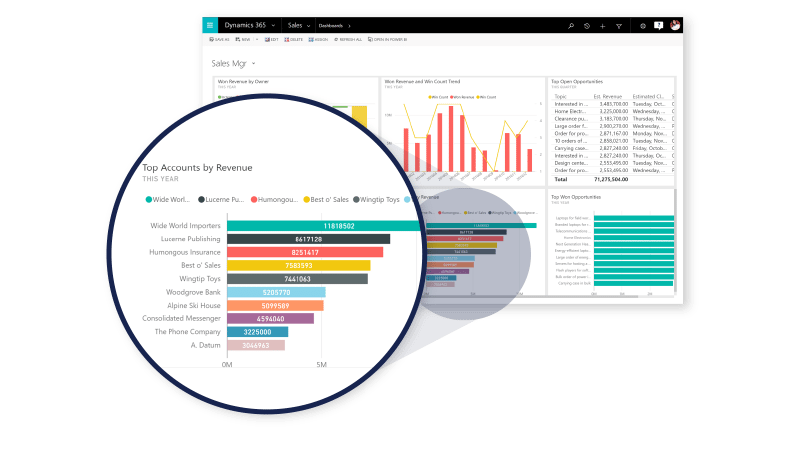Click the Lucerne Pu... legend color dot
The height and width of the screenshot is (450, 800).
pyautogui.click(x=202, y=199)
